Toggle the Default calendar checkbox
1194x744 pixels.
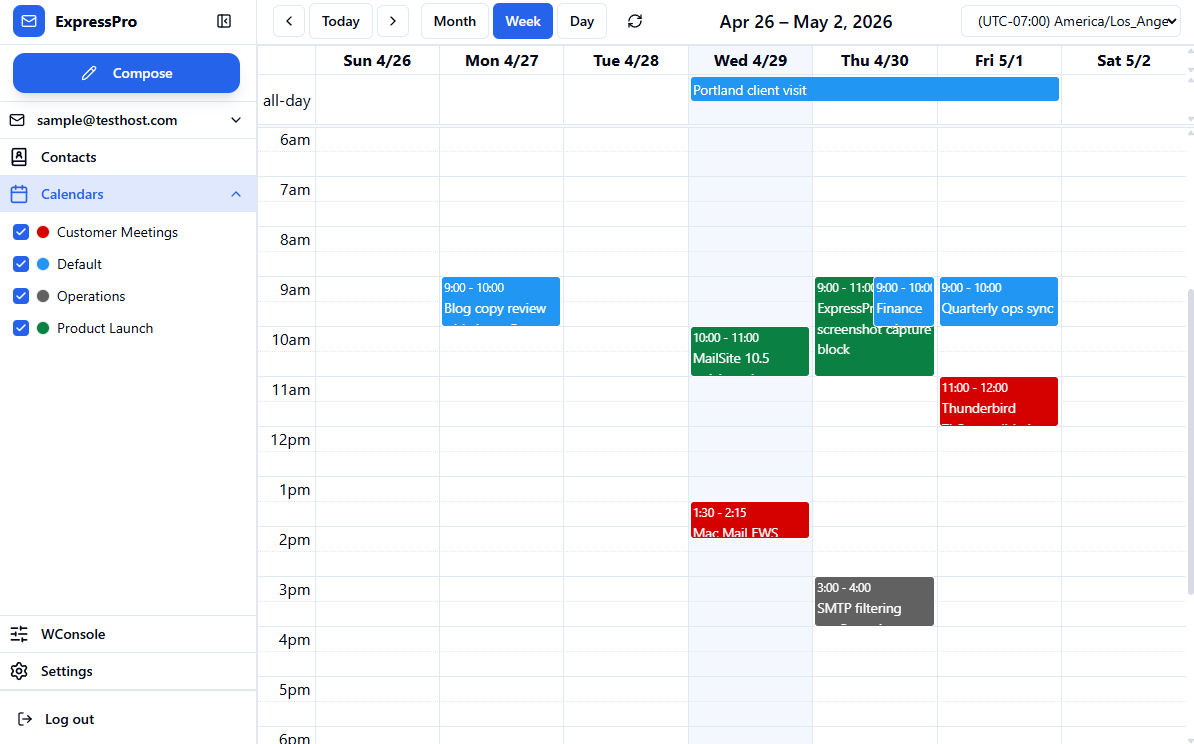tap(21, 264)
